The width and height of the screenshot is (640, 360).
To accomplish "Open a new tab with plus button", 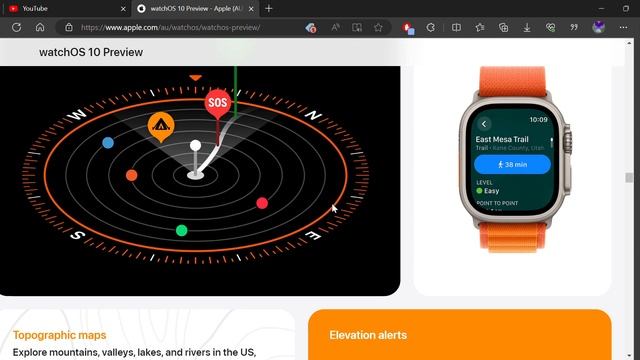I will click(x=269, y=9).
